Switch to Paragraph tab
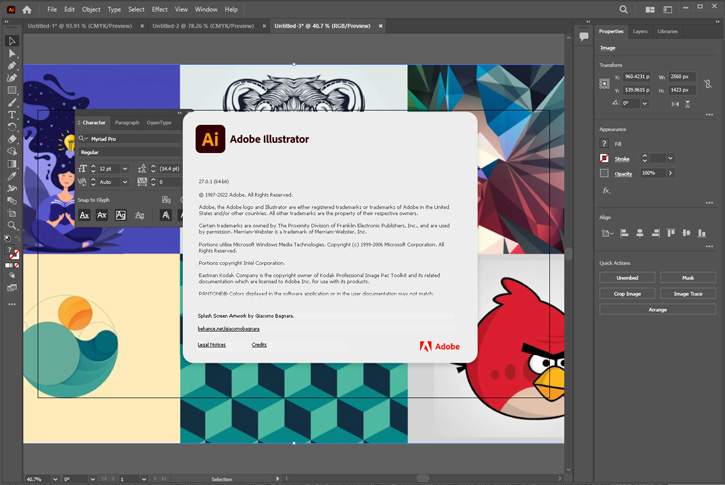The image size is (725, 485). (127, 123)
